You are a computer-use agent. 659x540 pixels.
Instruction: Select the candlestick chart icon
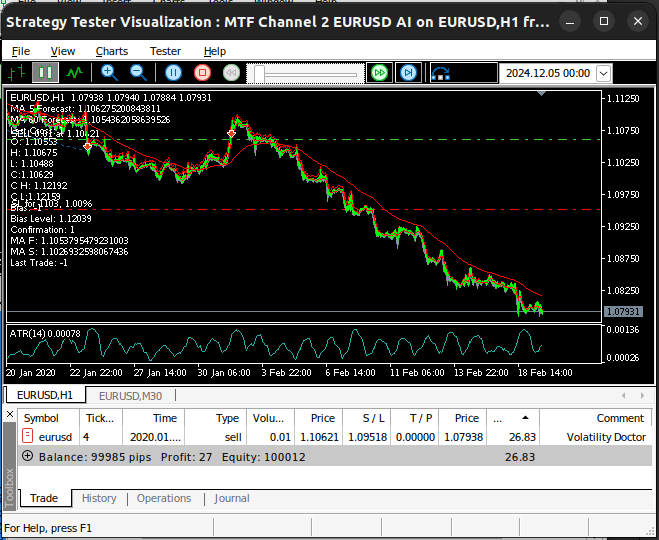tap(45, 73)
